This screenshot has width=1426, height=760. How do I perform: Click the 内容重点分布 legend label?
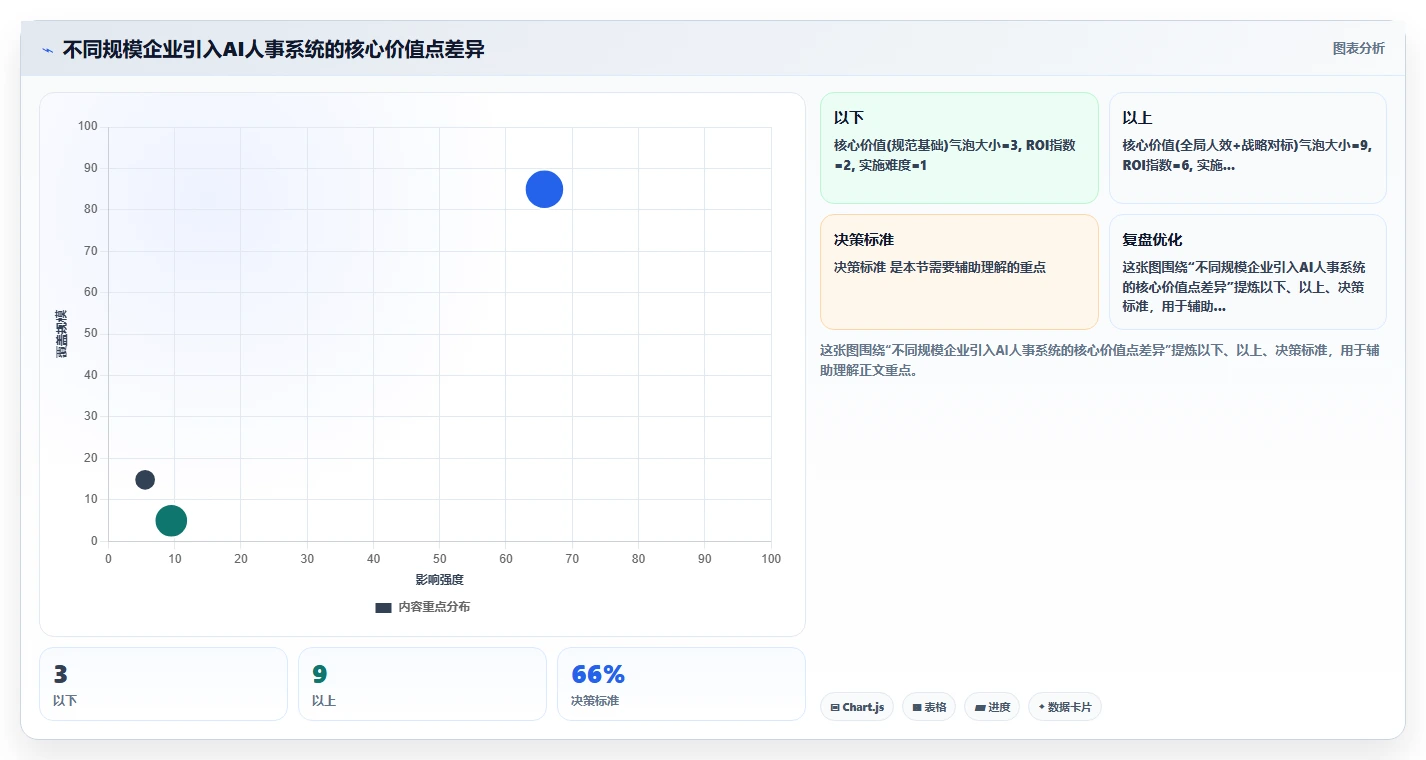click(434, 607)
